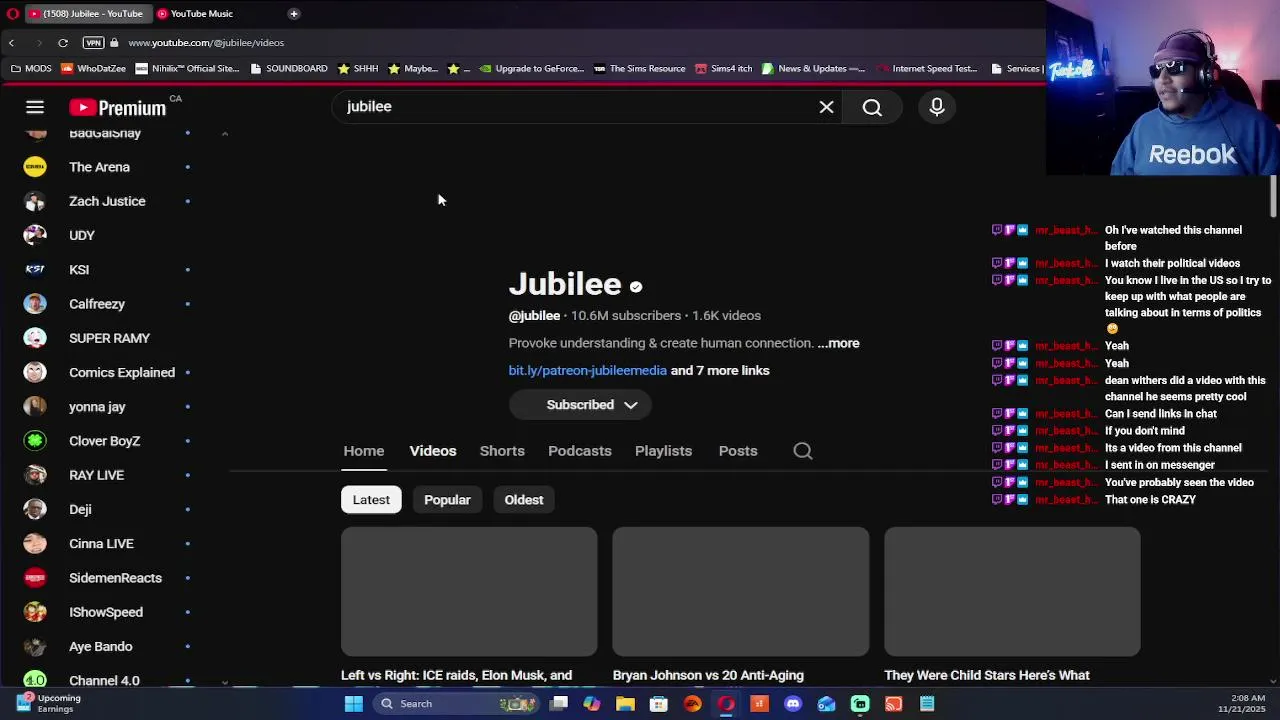Toggle the Opera VPN badge
1280x720 pixels.
click(93, 43)
